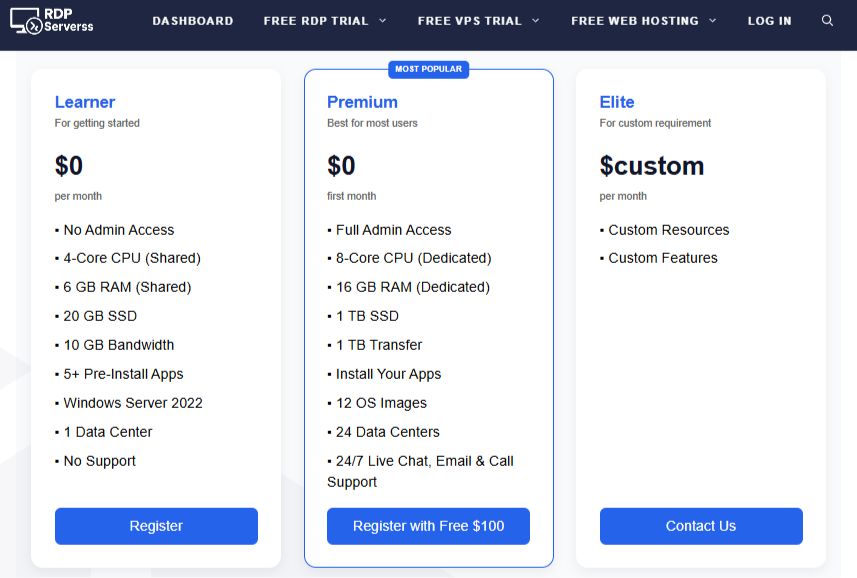Click the MOST POPULAR badge

pyautogui.click(x=428, y=69)
